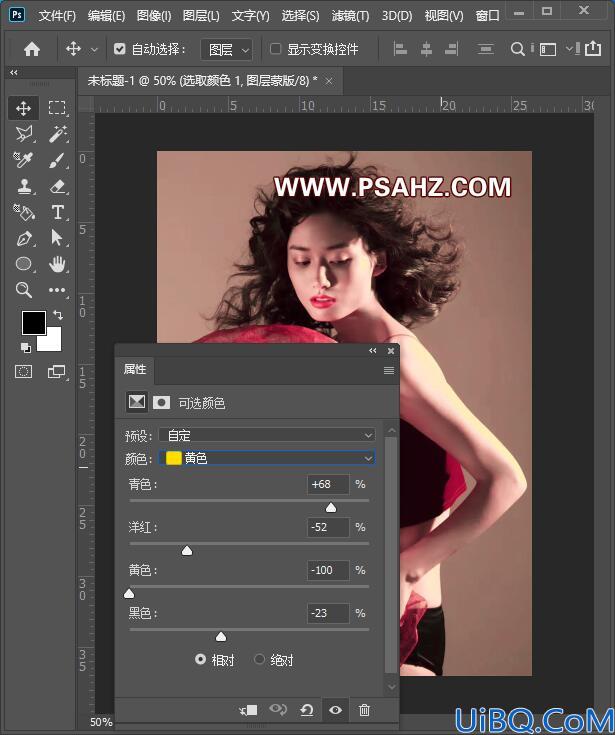615x735 pixels.
Task: Select the Paint Bucket tool
Action: [x=23, y=212]
